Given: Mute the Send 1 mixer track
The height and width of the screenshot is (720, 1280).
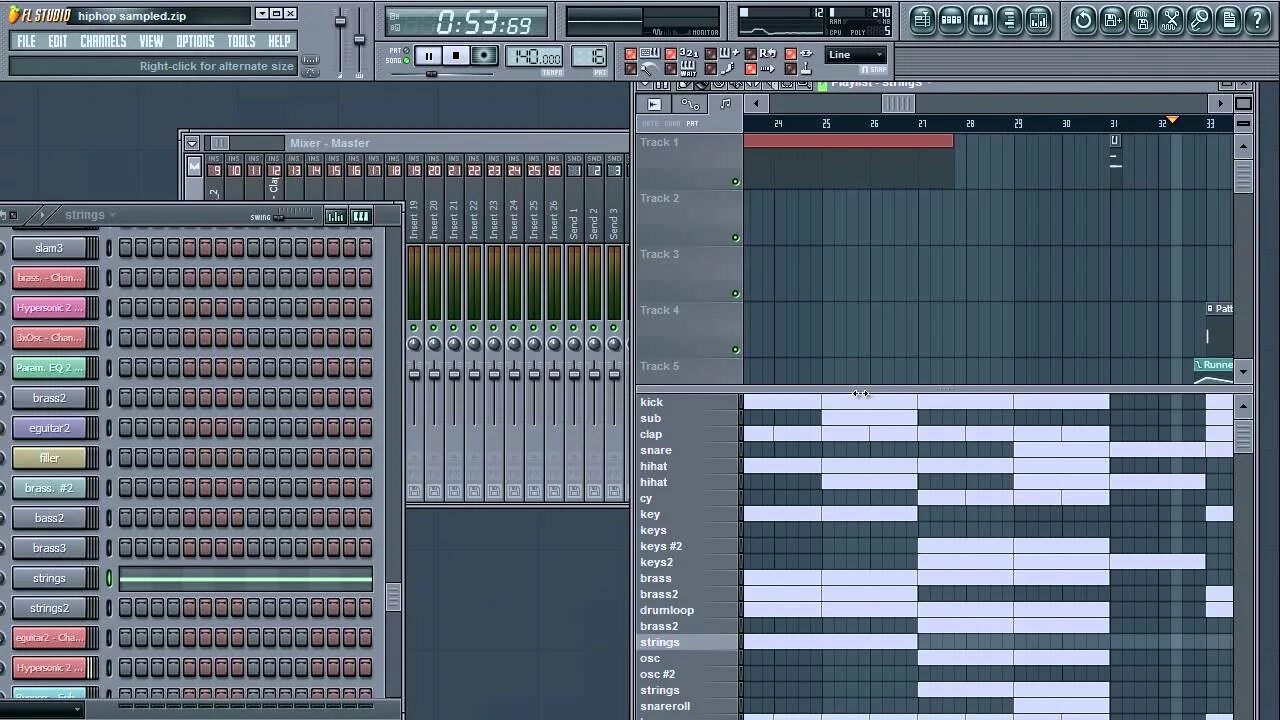Looking at the screenshot, I should [574, 328].
